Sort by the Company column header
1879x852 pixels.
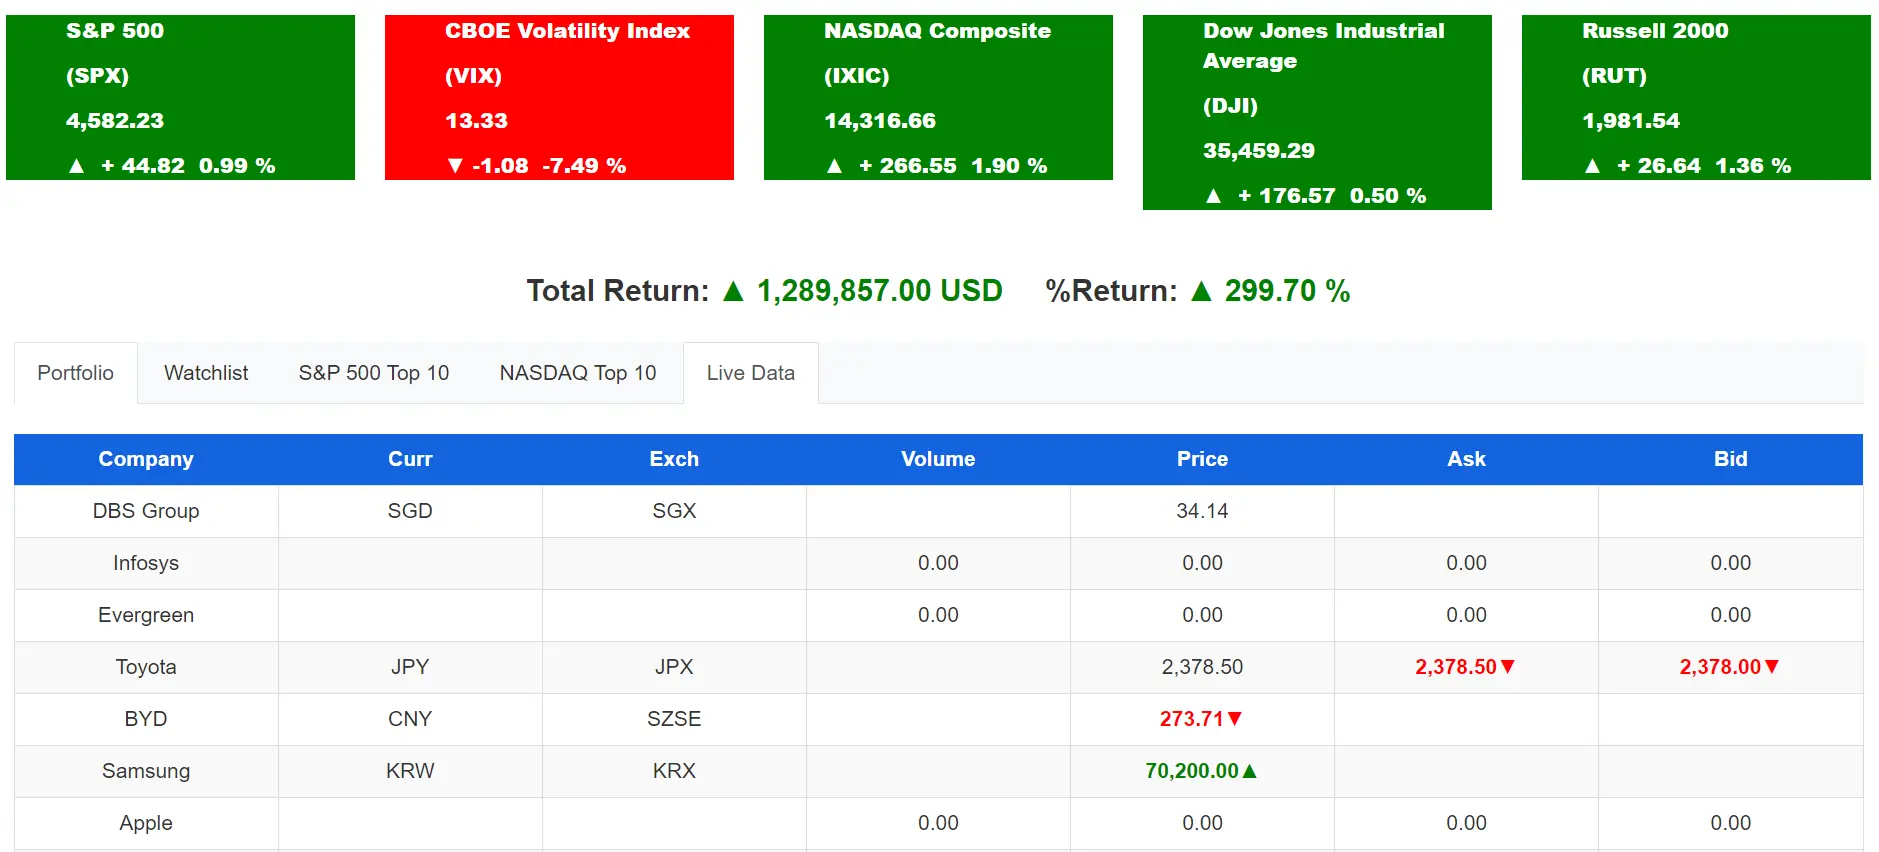click(146, 459)
